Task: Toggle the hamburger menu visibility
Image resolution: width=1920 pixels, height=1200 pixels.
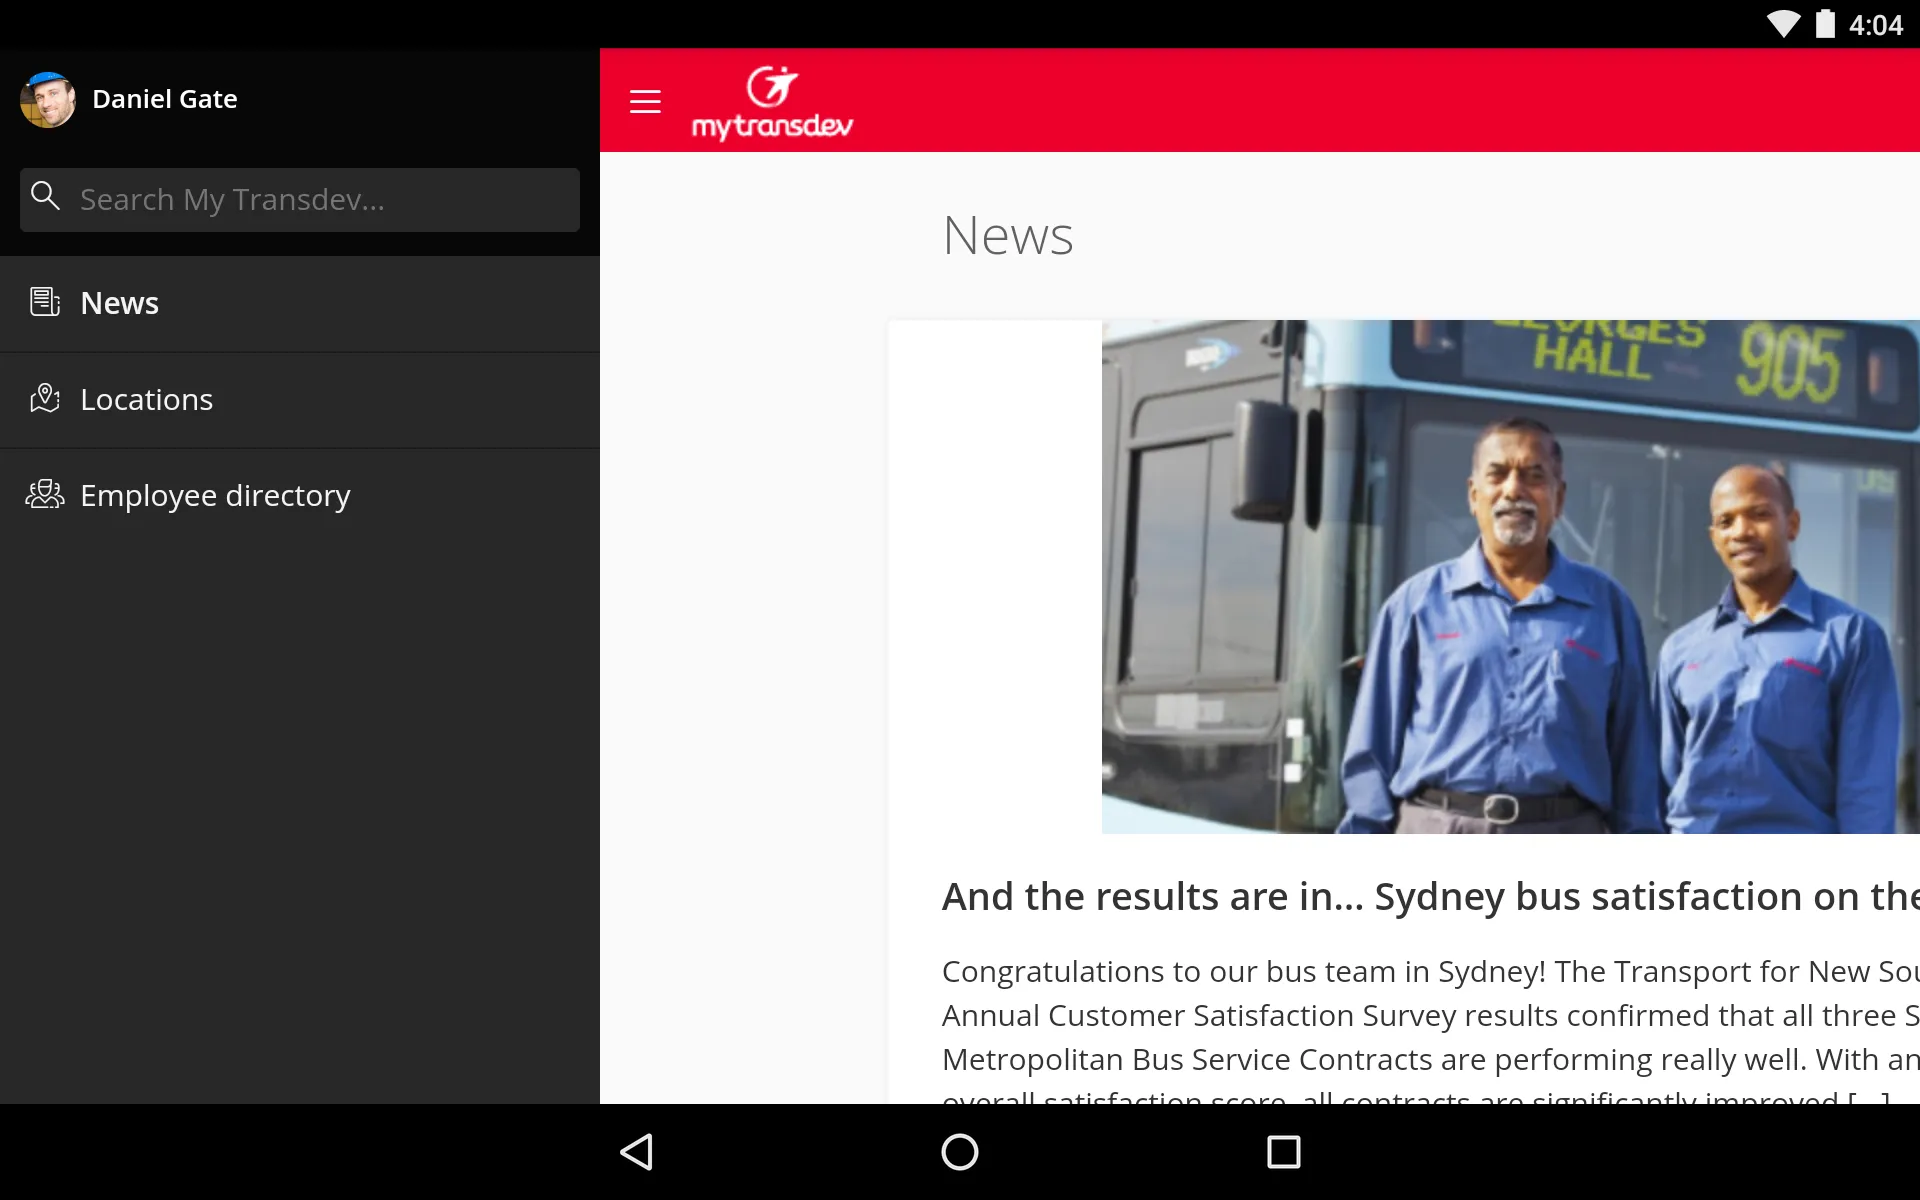Action: point(646,101)
